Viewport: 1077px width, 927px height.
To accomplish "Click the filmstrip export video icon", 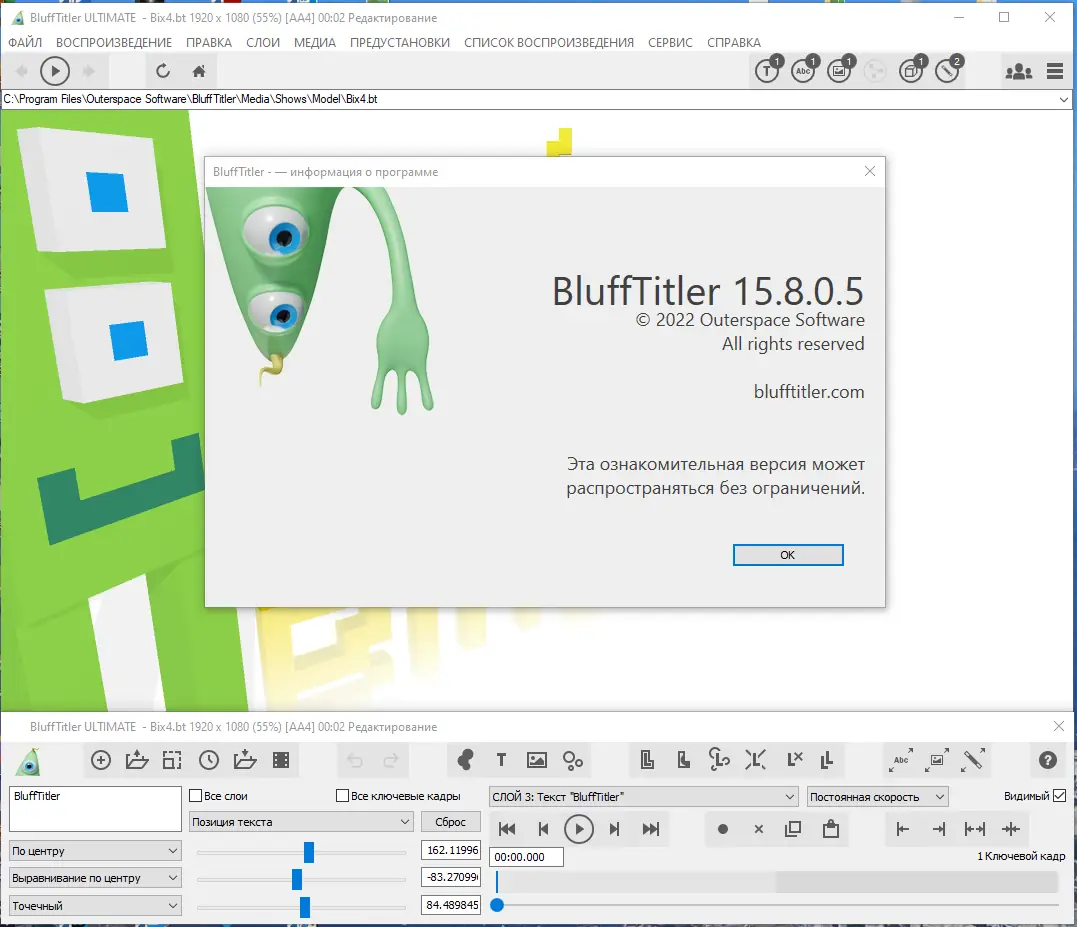I will pyautogui.click(x=281, y=760).
